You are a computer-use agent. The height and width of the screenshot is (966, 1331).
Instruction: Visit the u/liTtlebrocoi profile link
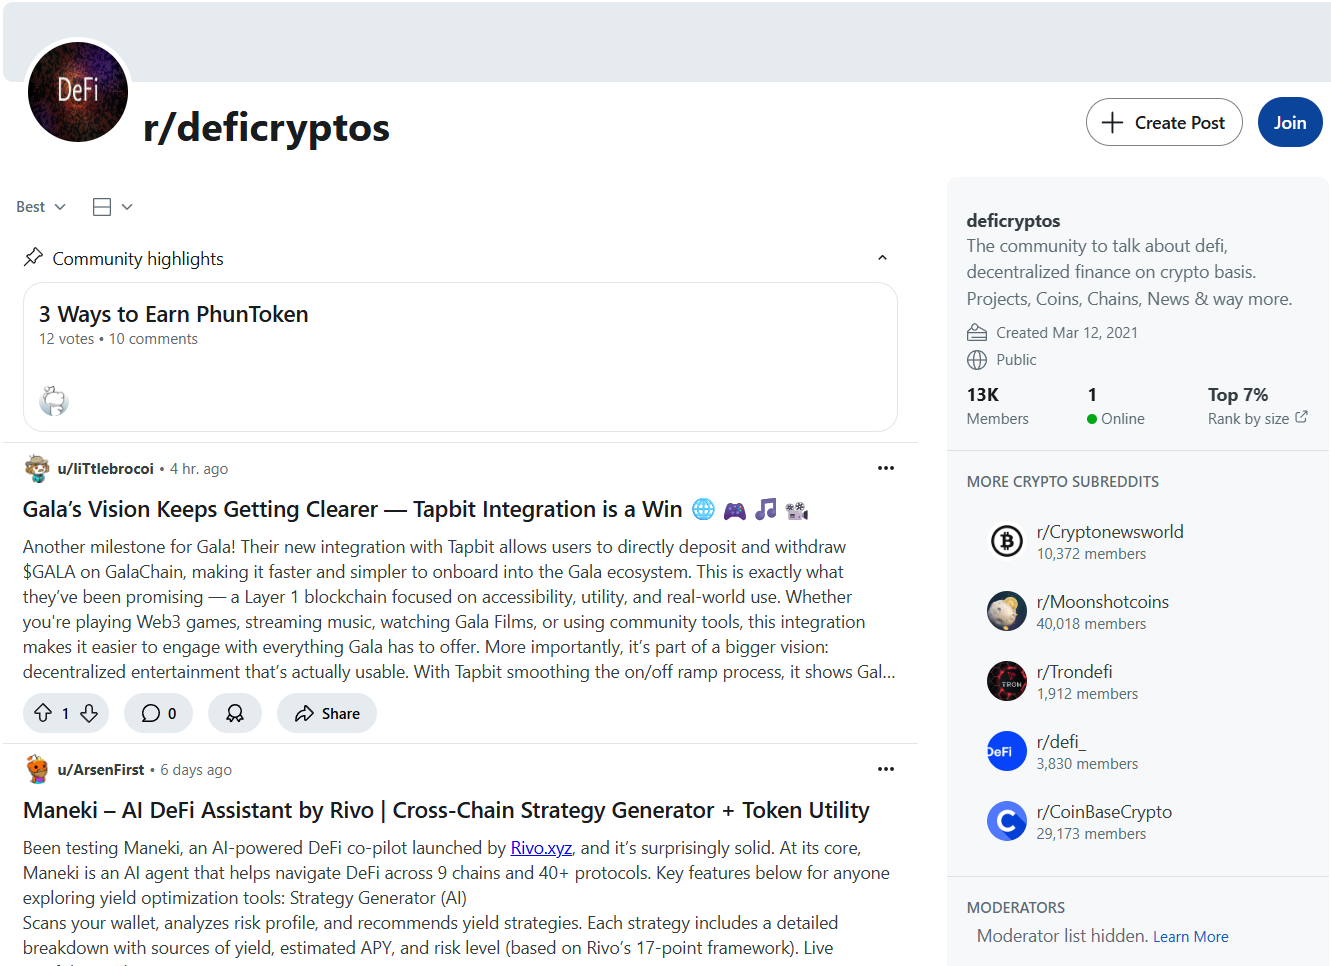tap(106, 469)
